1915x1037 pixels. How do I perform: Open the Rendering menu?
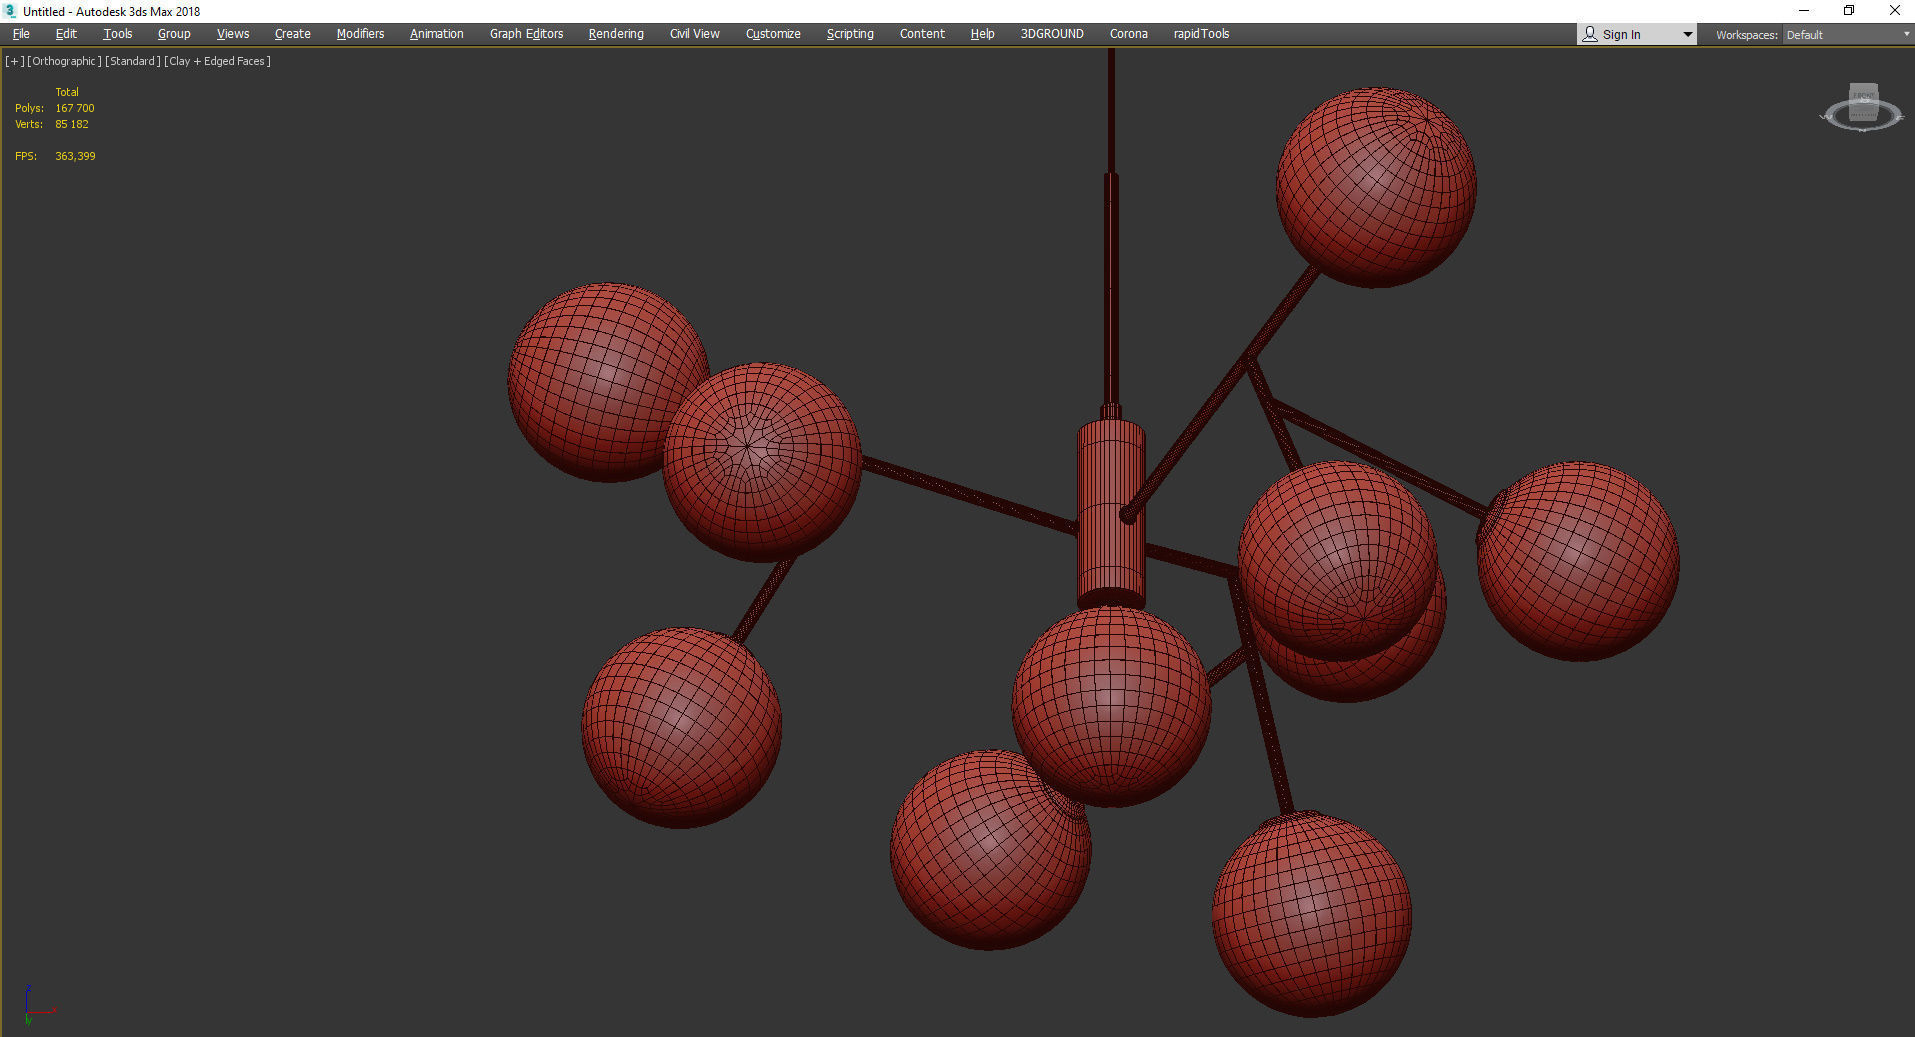(x=616, y=34)
